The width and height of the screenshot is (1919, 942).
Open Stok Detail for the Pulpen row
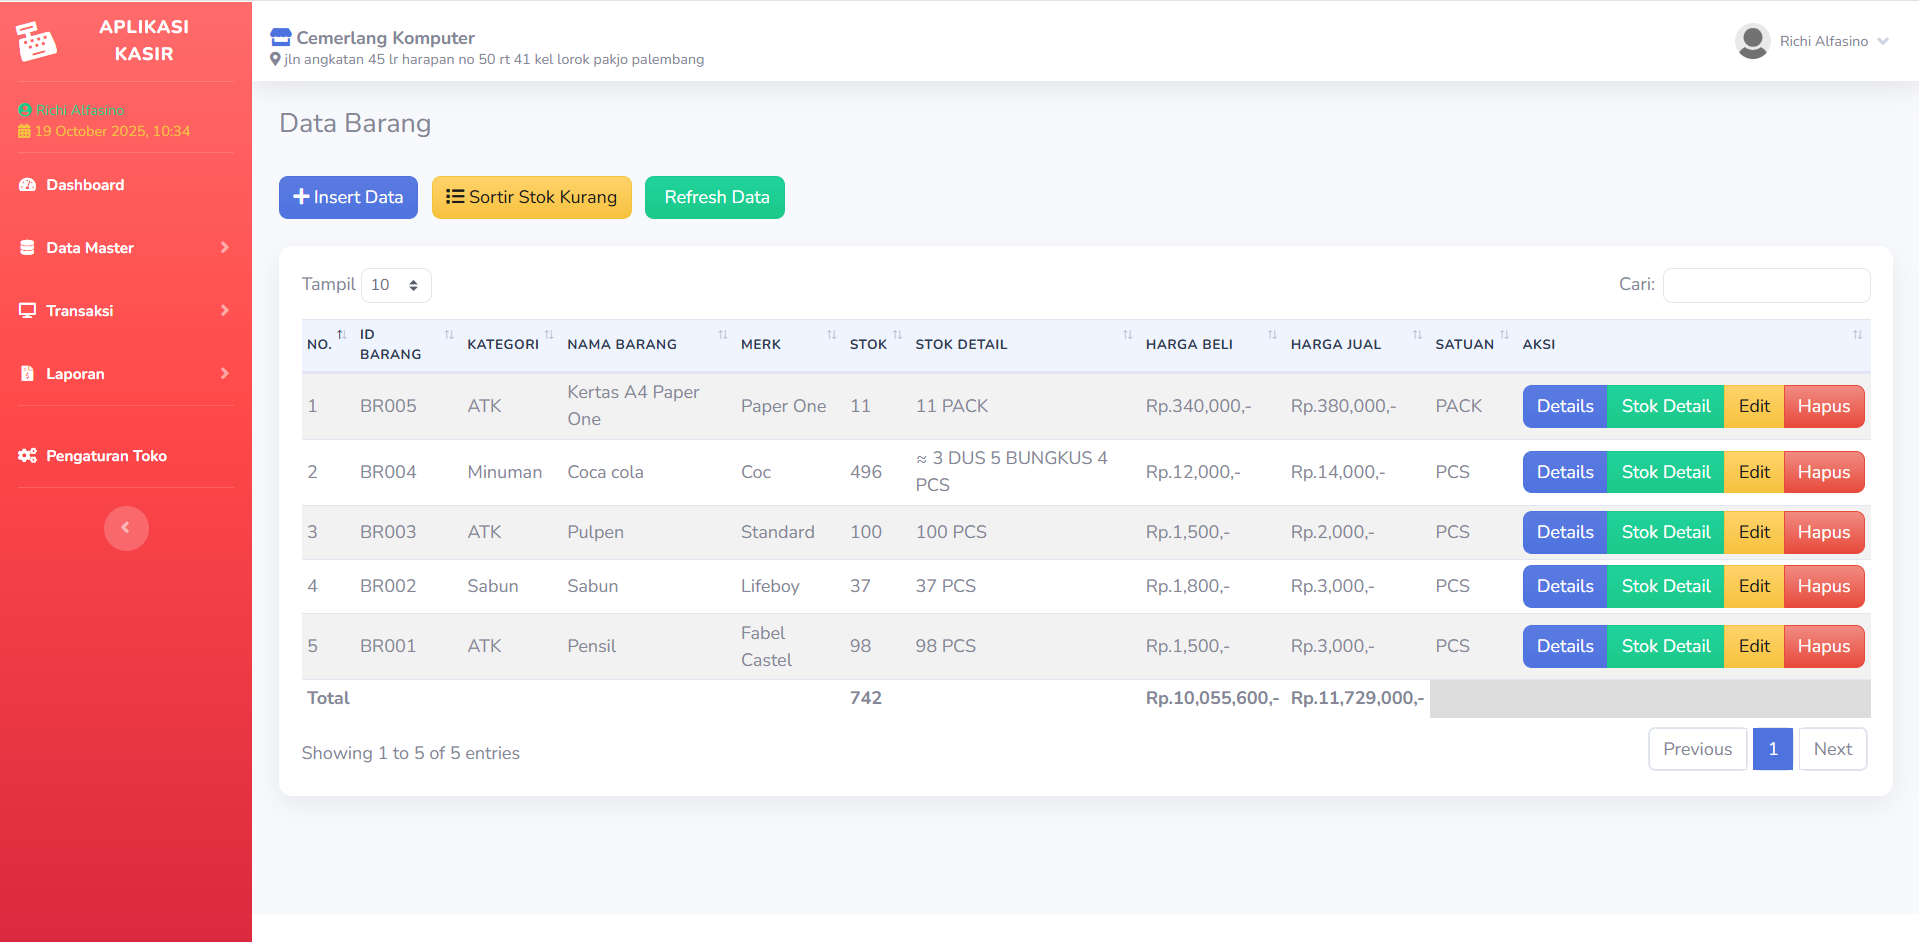pyautogui.click(x=1665, y=532)
